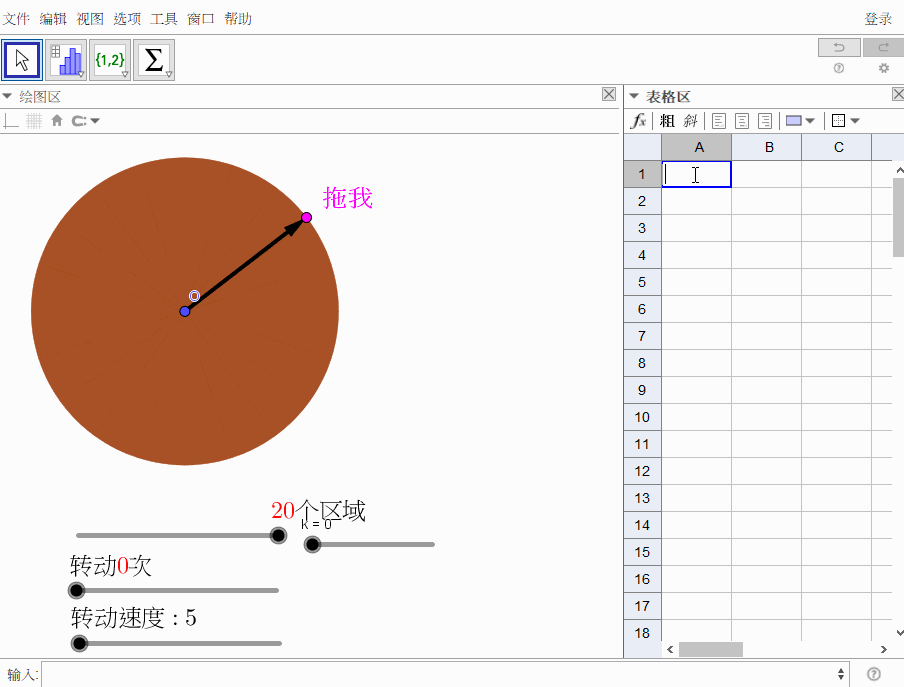The image size is (904, 687).
Task: Select spreadsheet column A header
Action: 696,148
